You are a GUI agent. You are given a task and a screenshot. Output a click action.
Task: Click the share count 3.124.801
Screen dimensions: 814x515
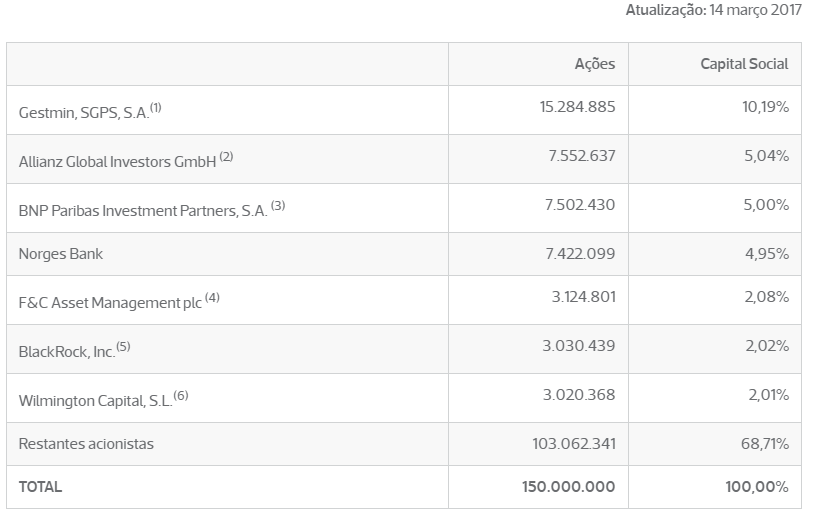point(584,297)
